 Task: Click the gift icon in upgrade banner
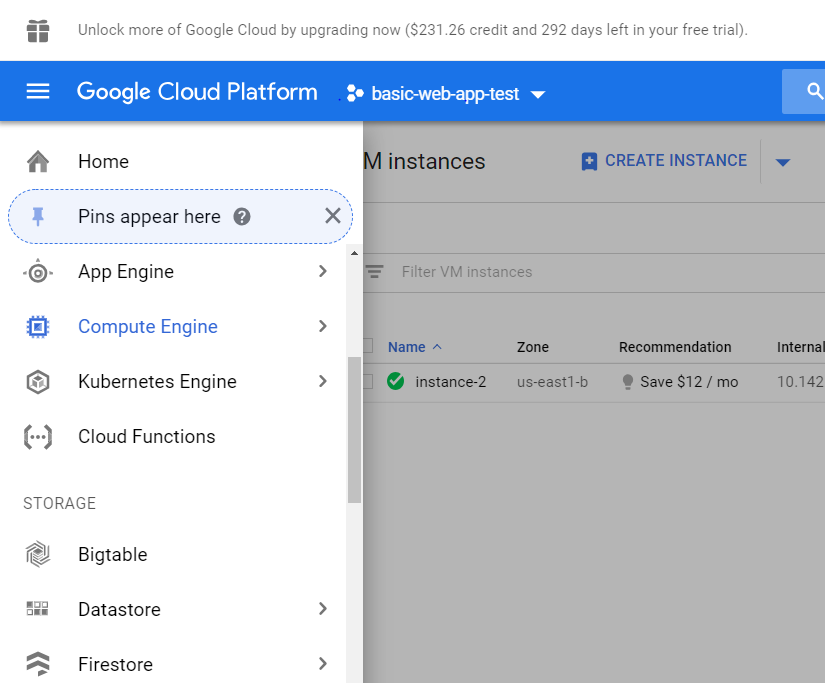point(38,30)
